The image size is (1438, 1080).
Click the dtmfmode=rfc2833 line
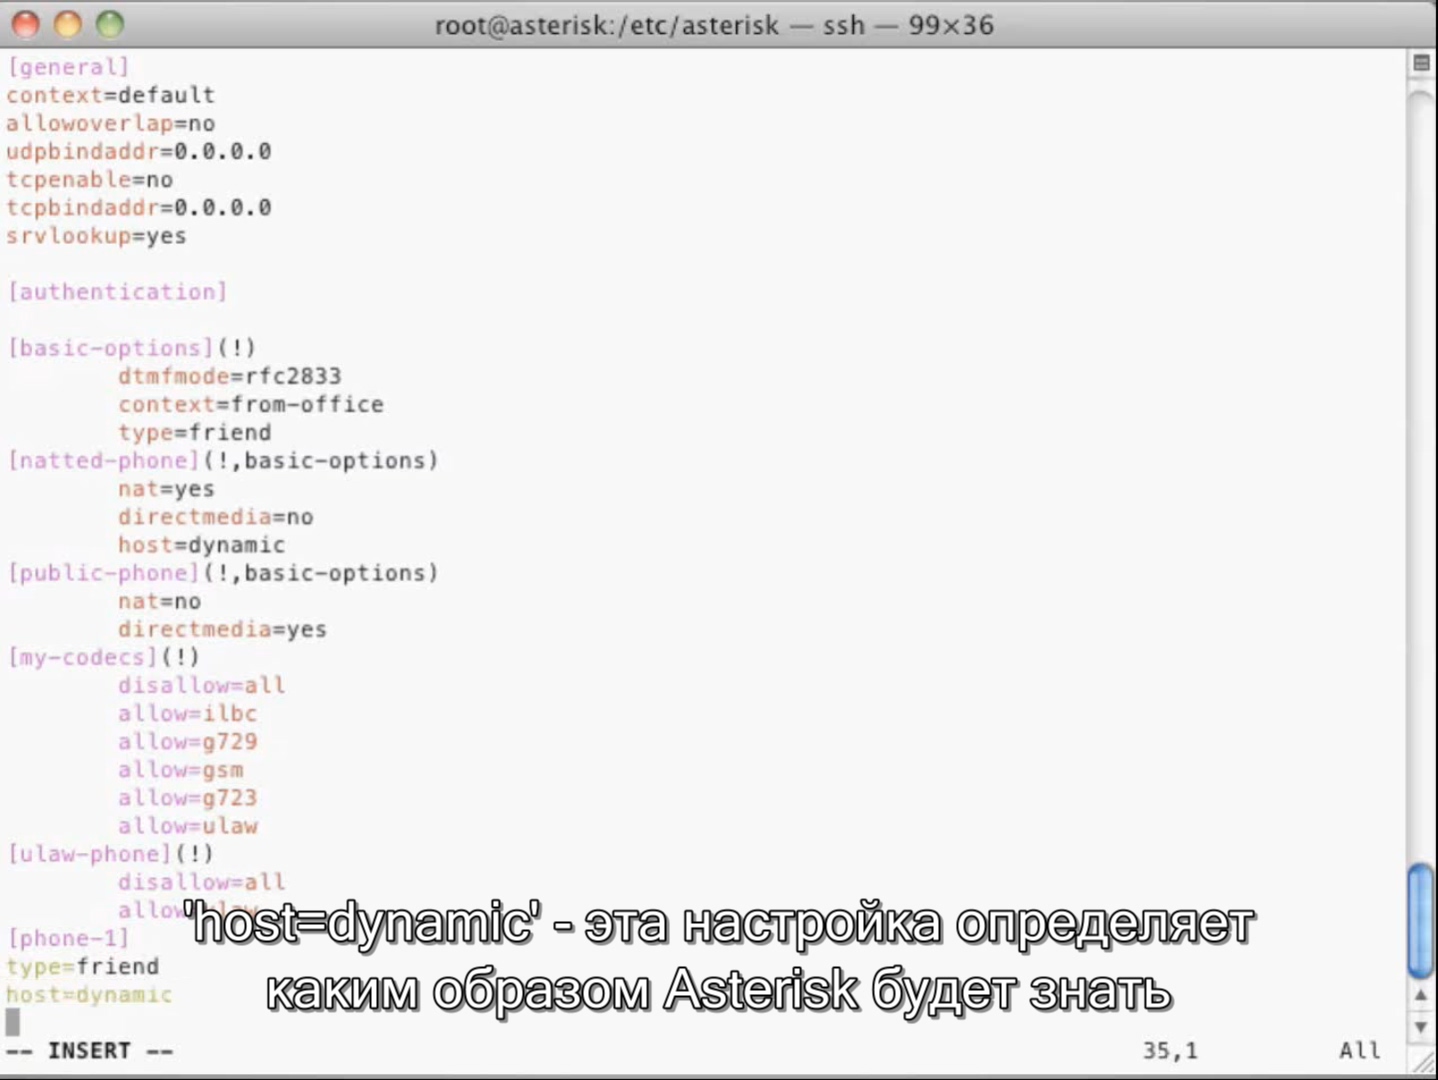coord(230,376)
